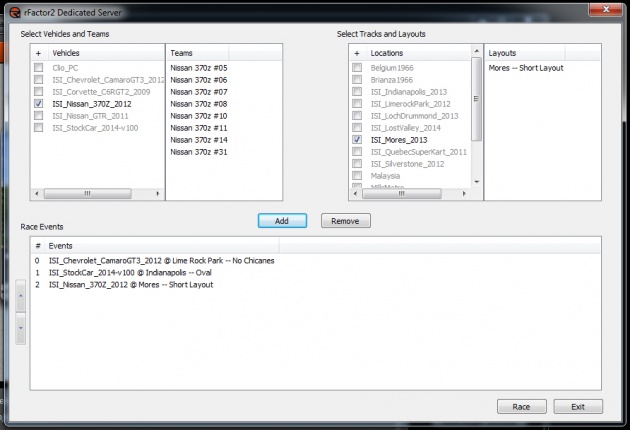630x430 pixels.
Task: Check the Clio_PC vehicle checkbox
Action: (x=38, y=67)
